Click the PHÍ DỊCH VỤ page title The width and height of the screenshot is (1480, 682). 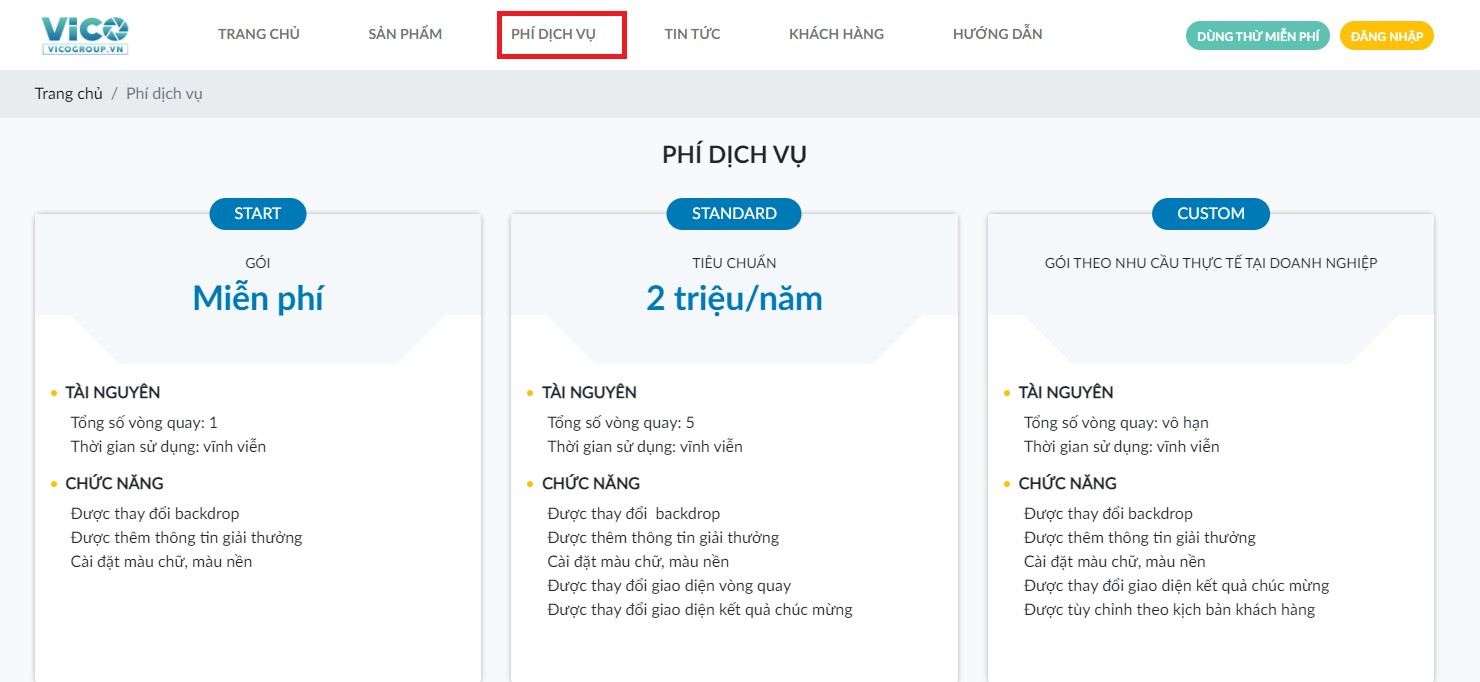point(734,155)
